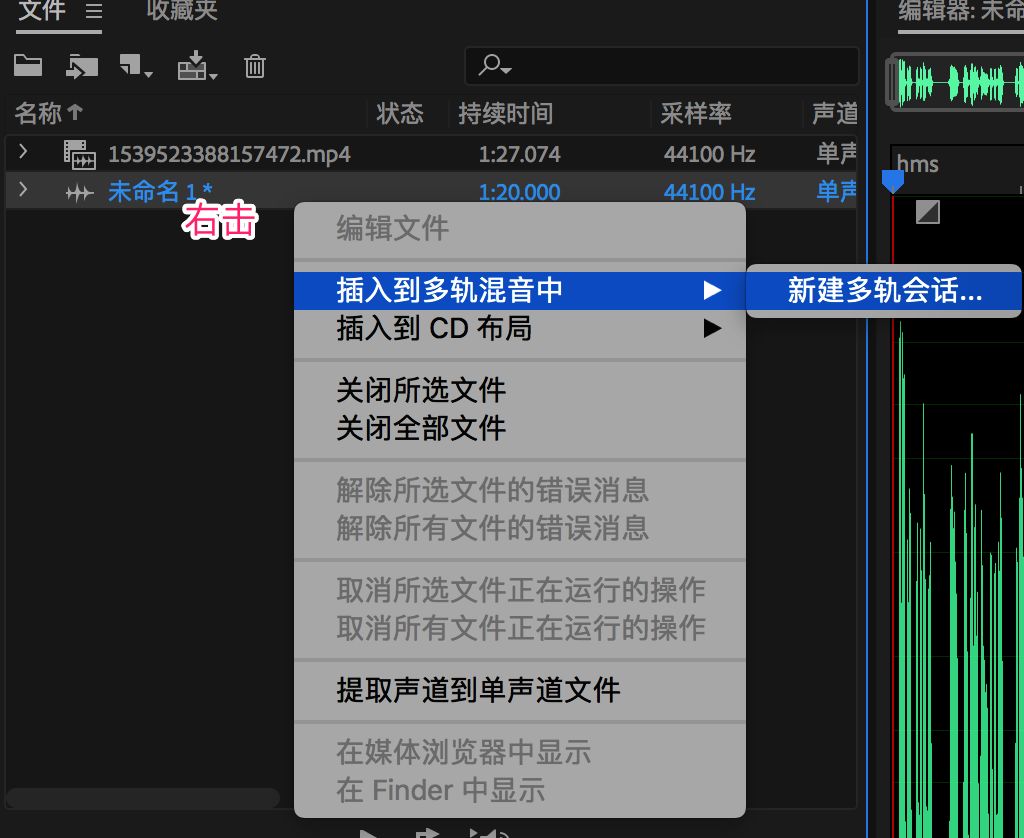The width and height of the screenshot is (1024, 838).
Task: Click the Open File folder icon
Action: pyautogui.click(x=27, y=65)
